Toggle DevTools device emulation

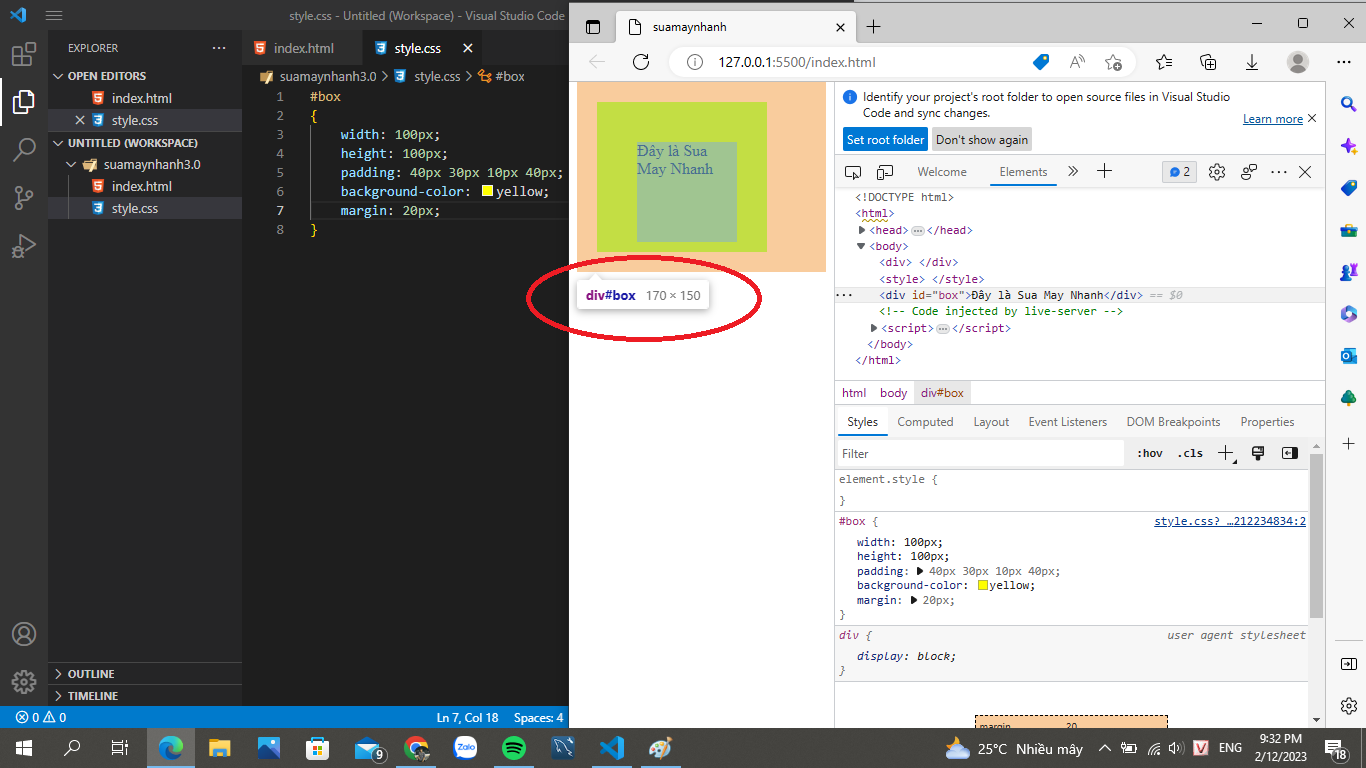[885, 172]
